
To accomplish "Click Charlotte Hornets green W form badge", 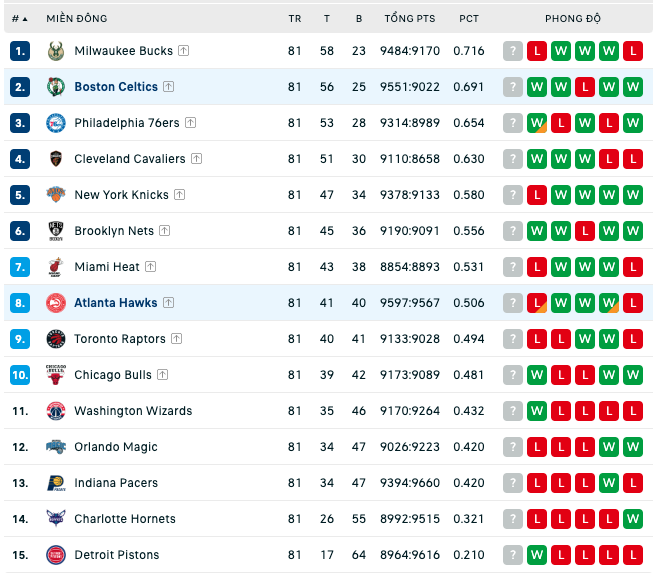I will (x=633, y=519).
